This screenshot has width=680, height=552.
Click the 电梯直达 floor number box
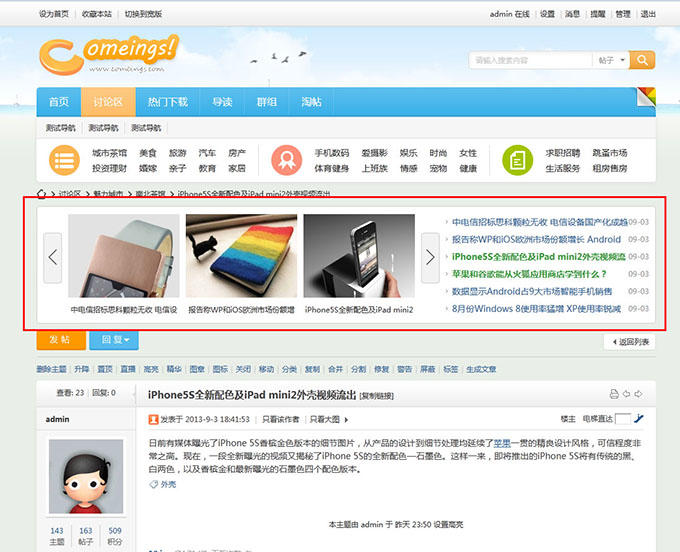coord(623,419)
